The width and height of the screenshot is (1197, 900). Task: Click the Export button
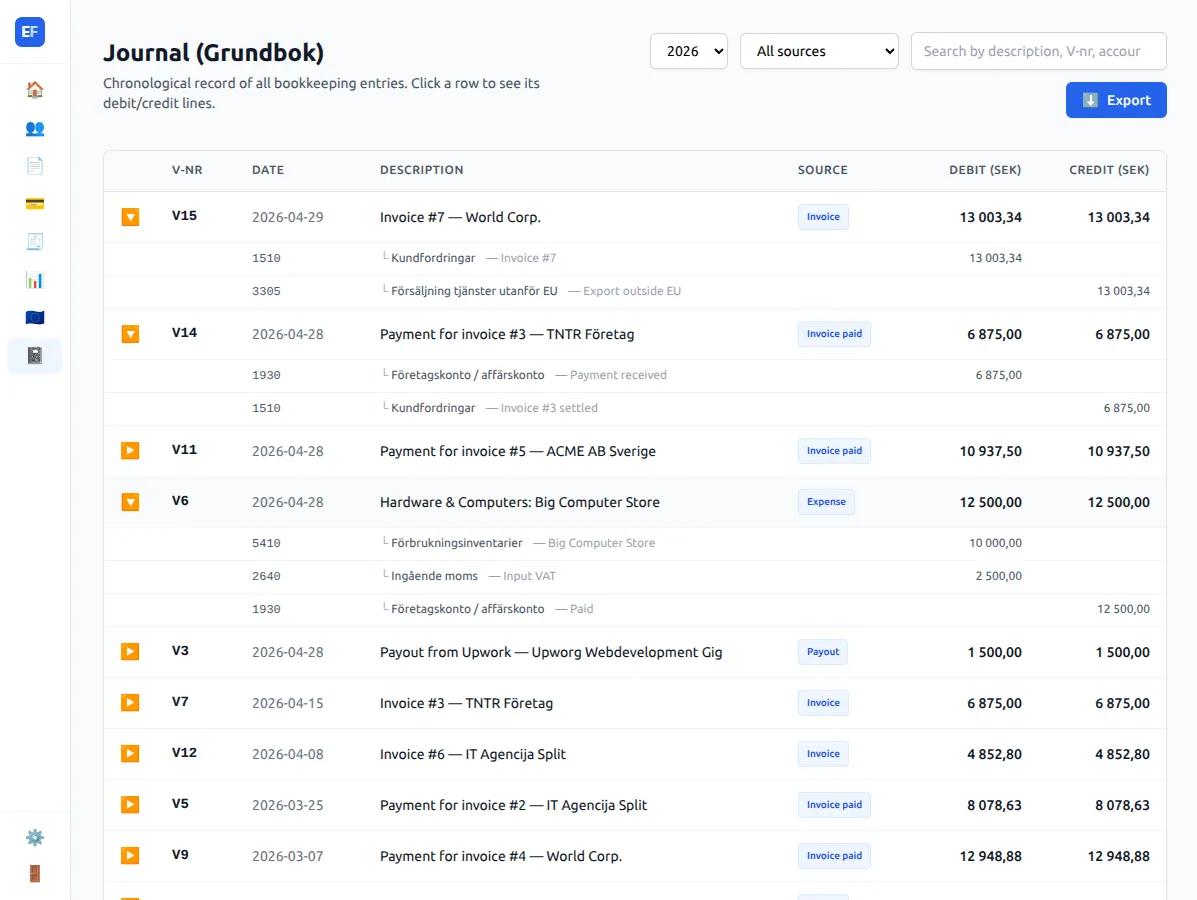pyautogui.click(x=1116, y=100)
